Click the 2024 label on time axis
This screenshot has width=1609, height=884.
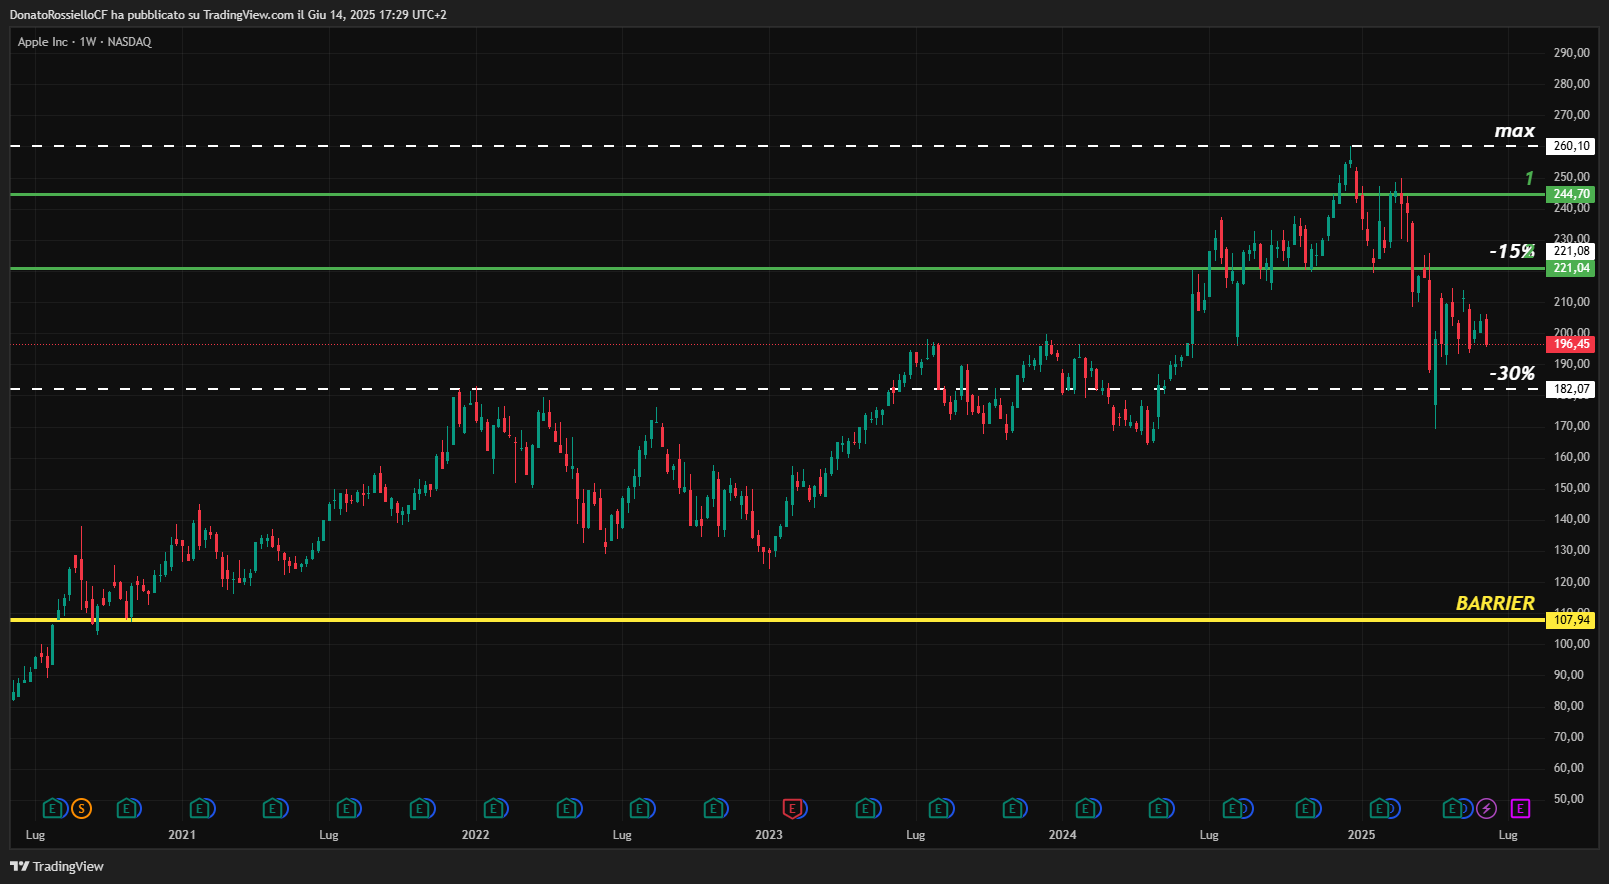point(1062,835)
